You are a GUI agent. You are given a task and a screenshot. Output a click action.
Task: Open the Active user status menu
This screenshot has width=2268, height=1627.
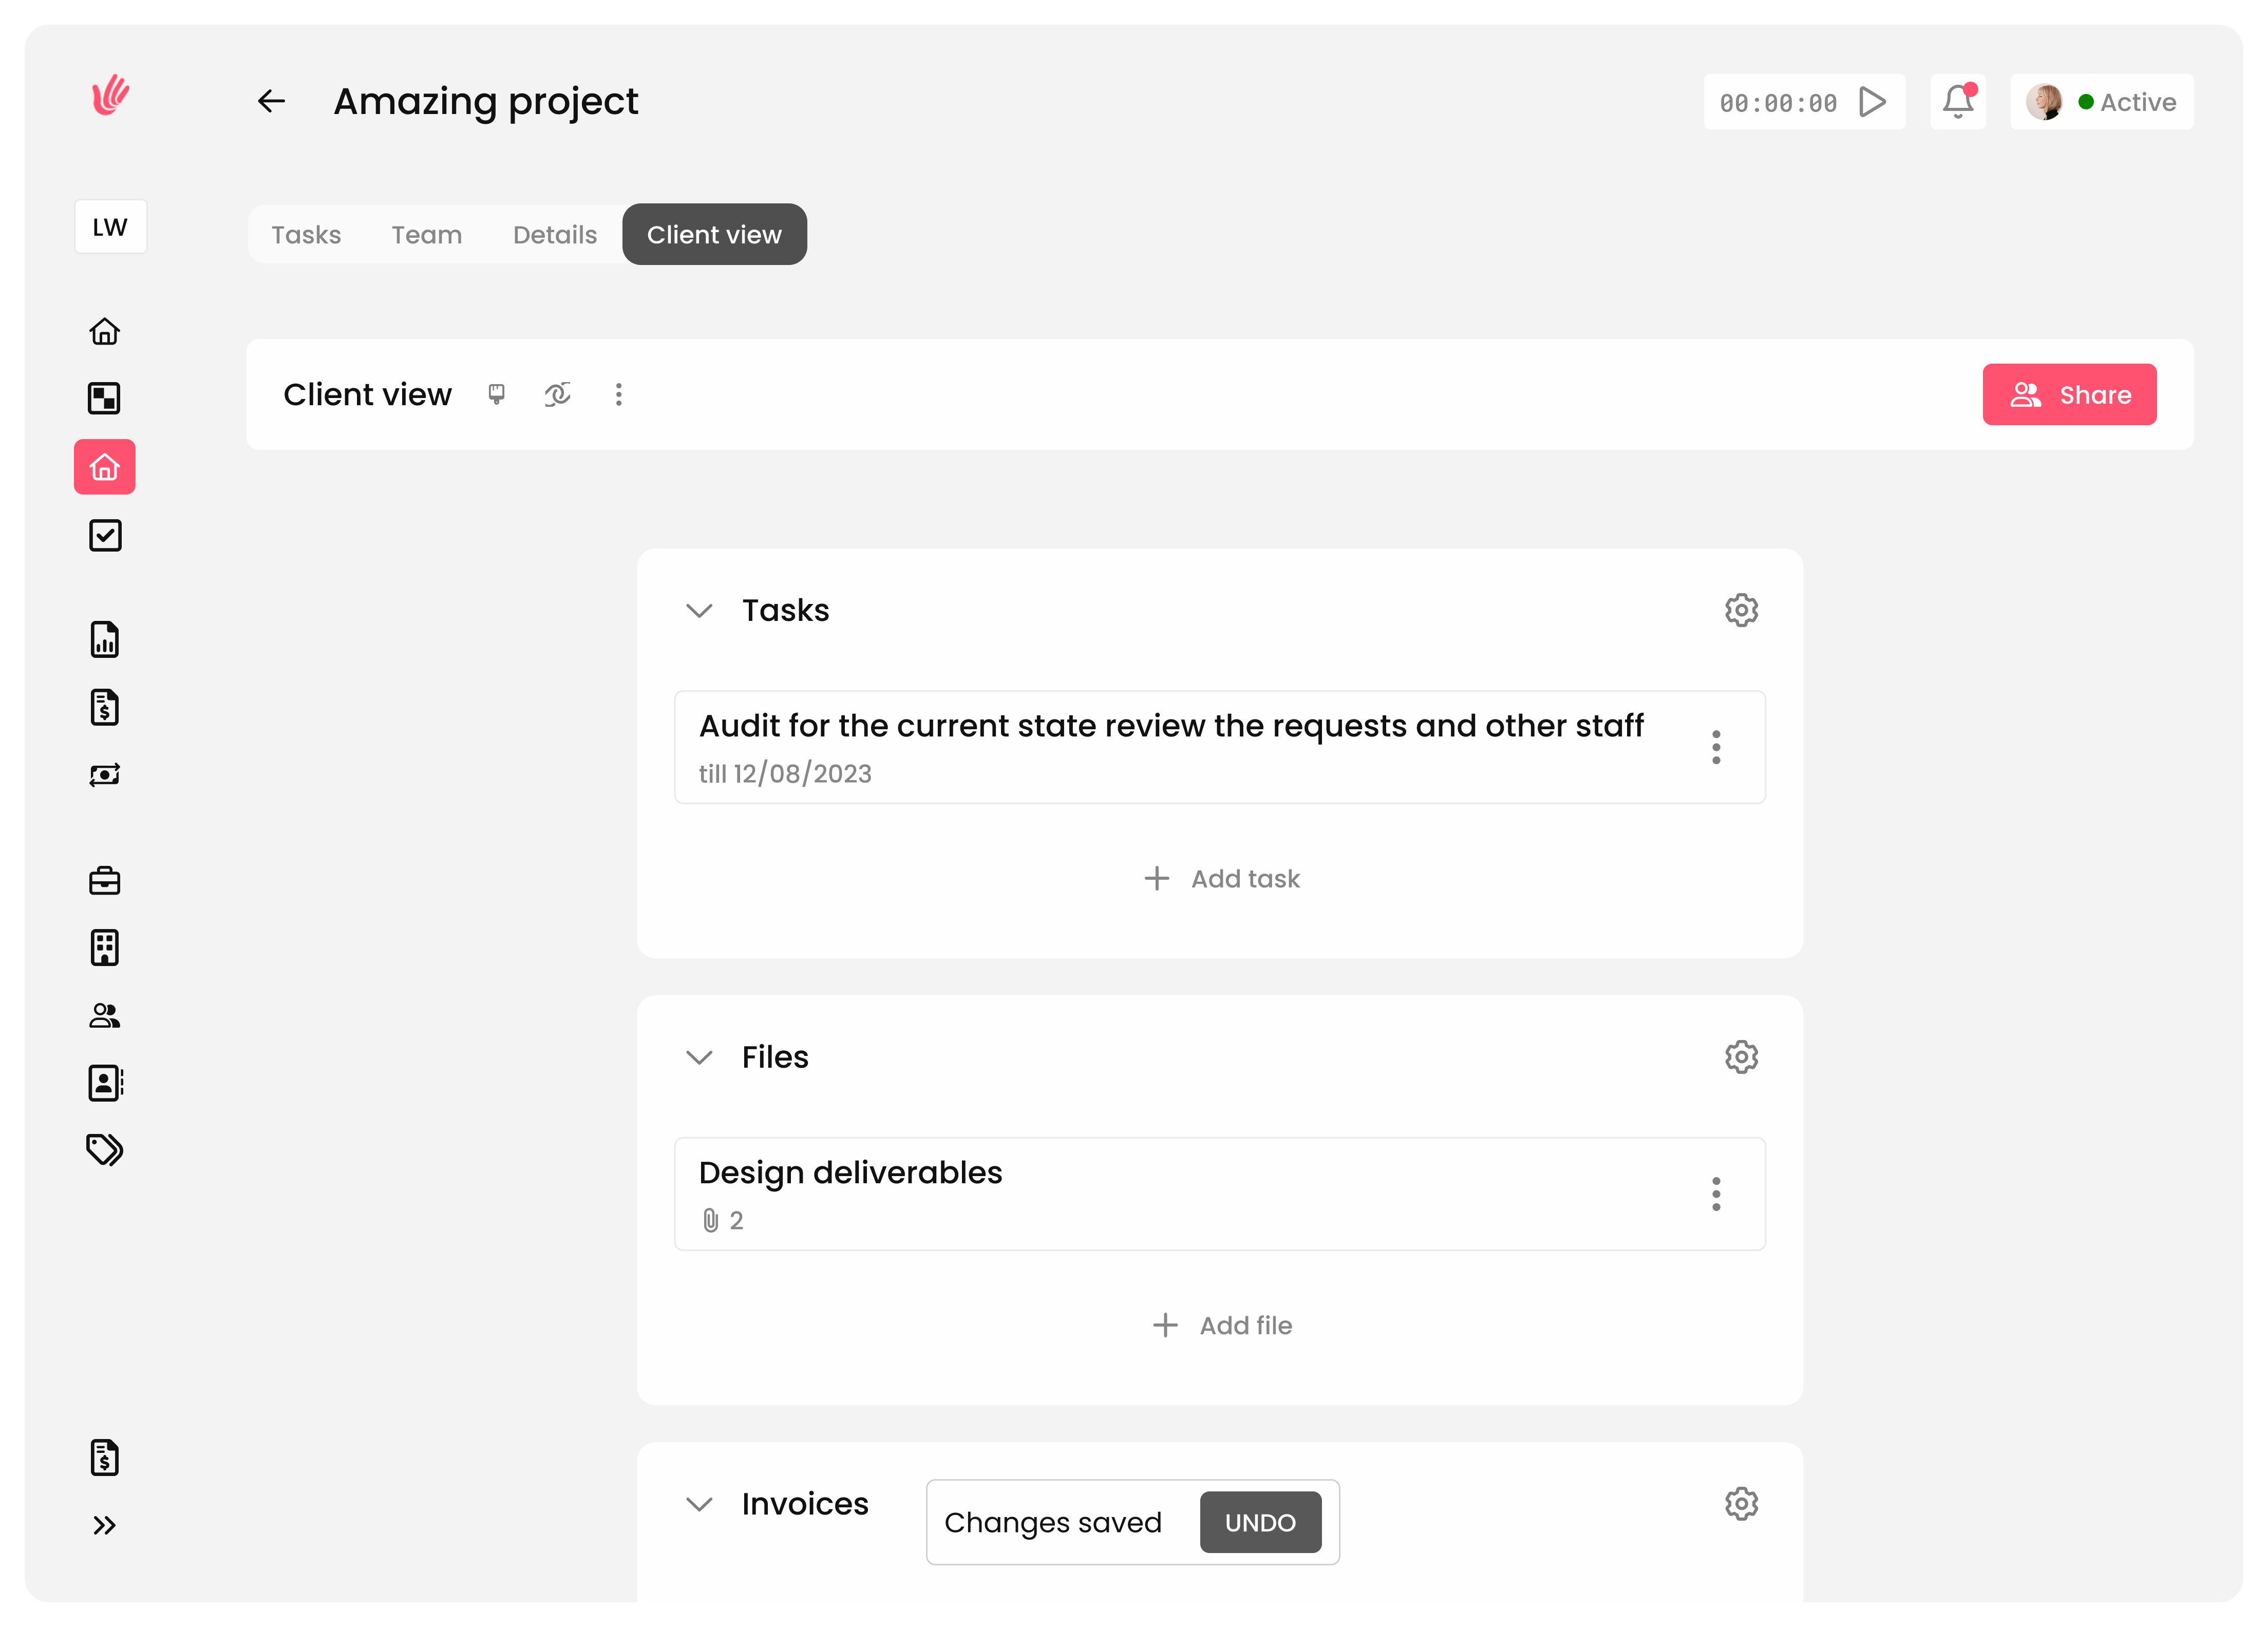click(x=2102, y=102)
